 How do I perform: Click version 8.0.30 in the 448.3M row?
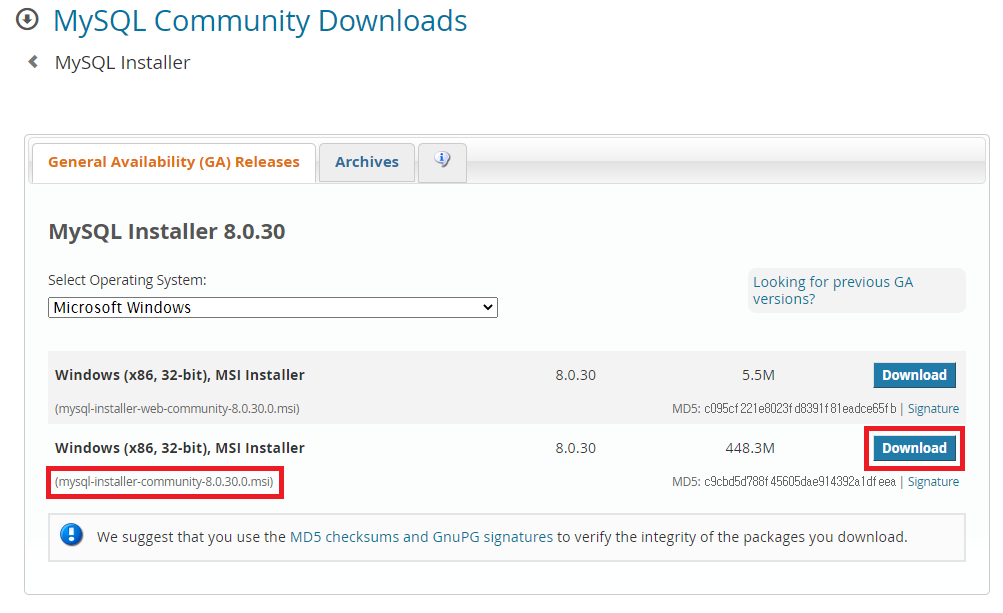pos(575,448)
